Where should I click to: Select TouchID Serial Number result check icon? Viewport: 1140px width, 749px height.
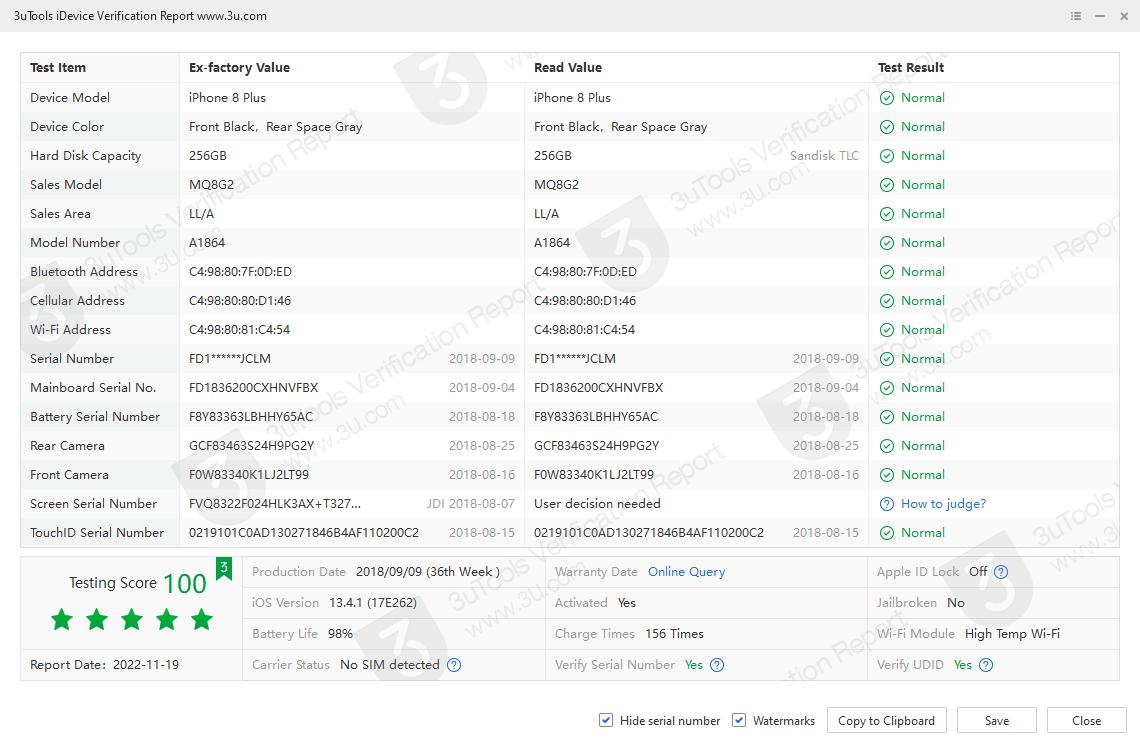[887, 533]
